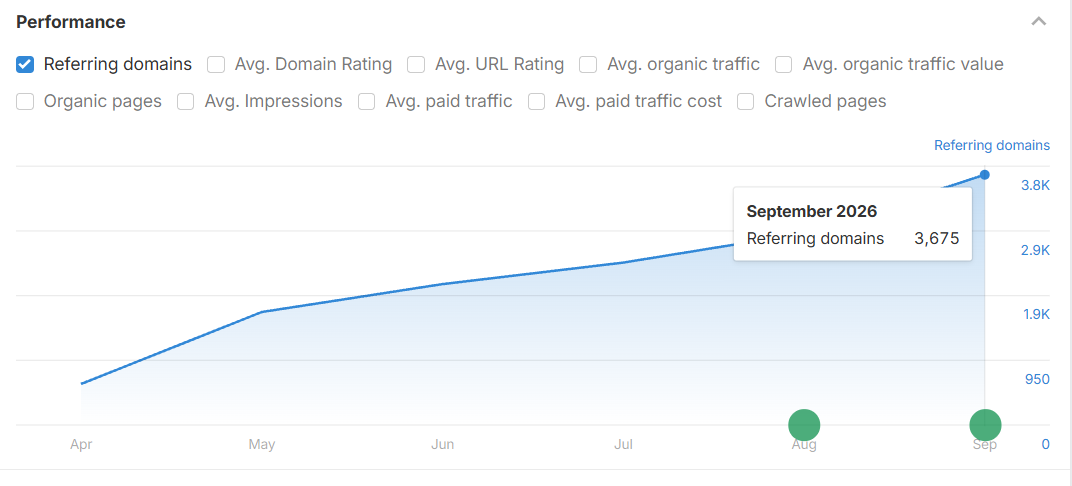Click the green marker at Aug
1072x486 pixels.
(804, 425)
